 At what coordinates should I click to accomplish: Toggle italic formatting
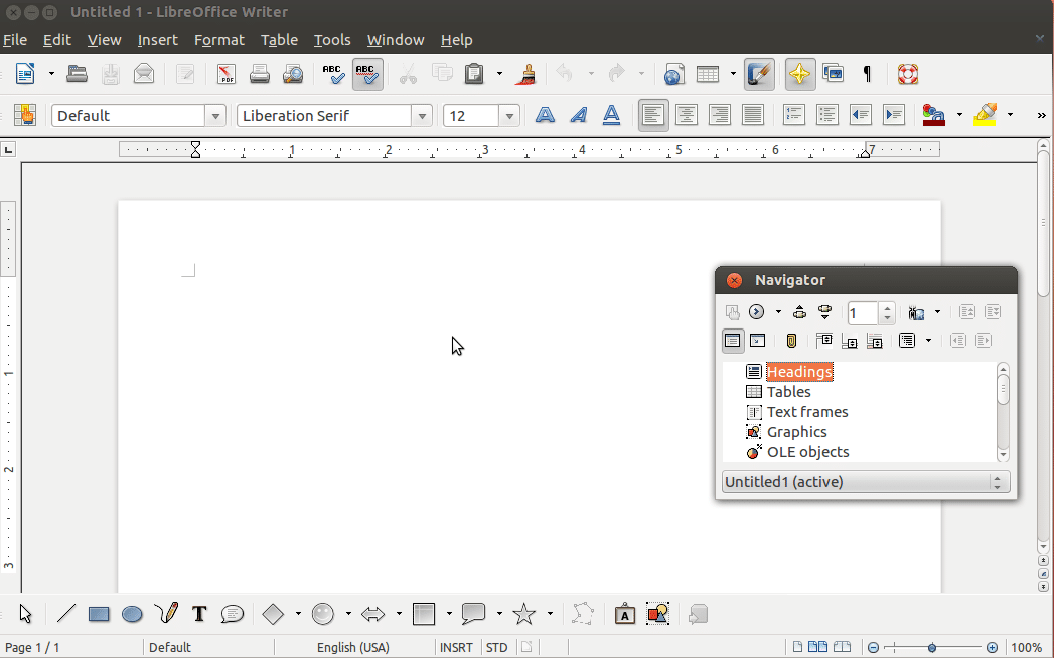[578, 115]
